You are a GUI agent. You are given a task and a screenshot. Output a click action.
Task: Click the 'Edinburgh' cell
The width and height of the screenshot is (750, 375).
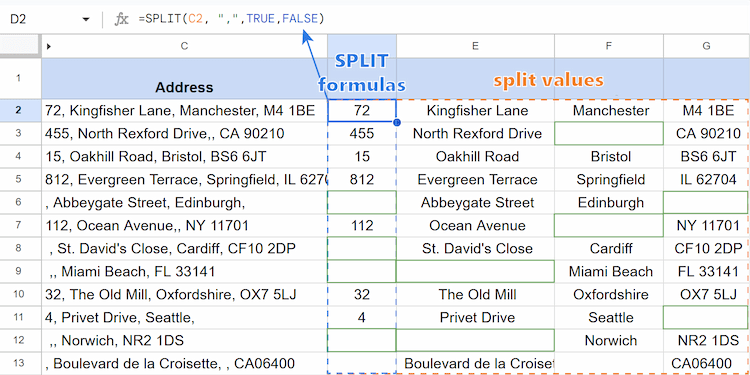tap(609, 202)
